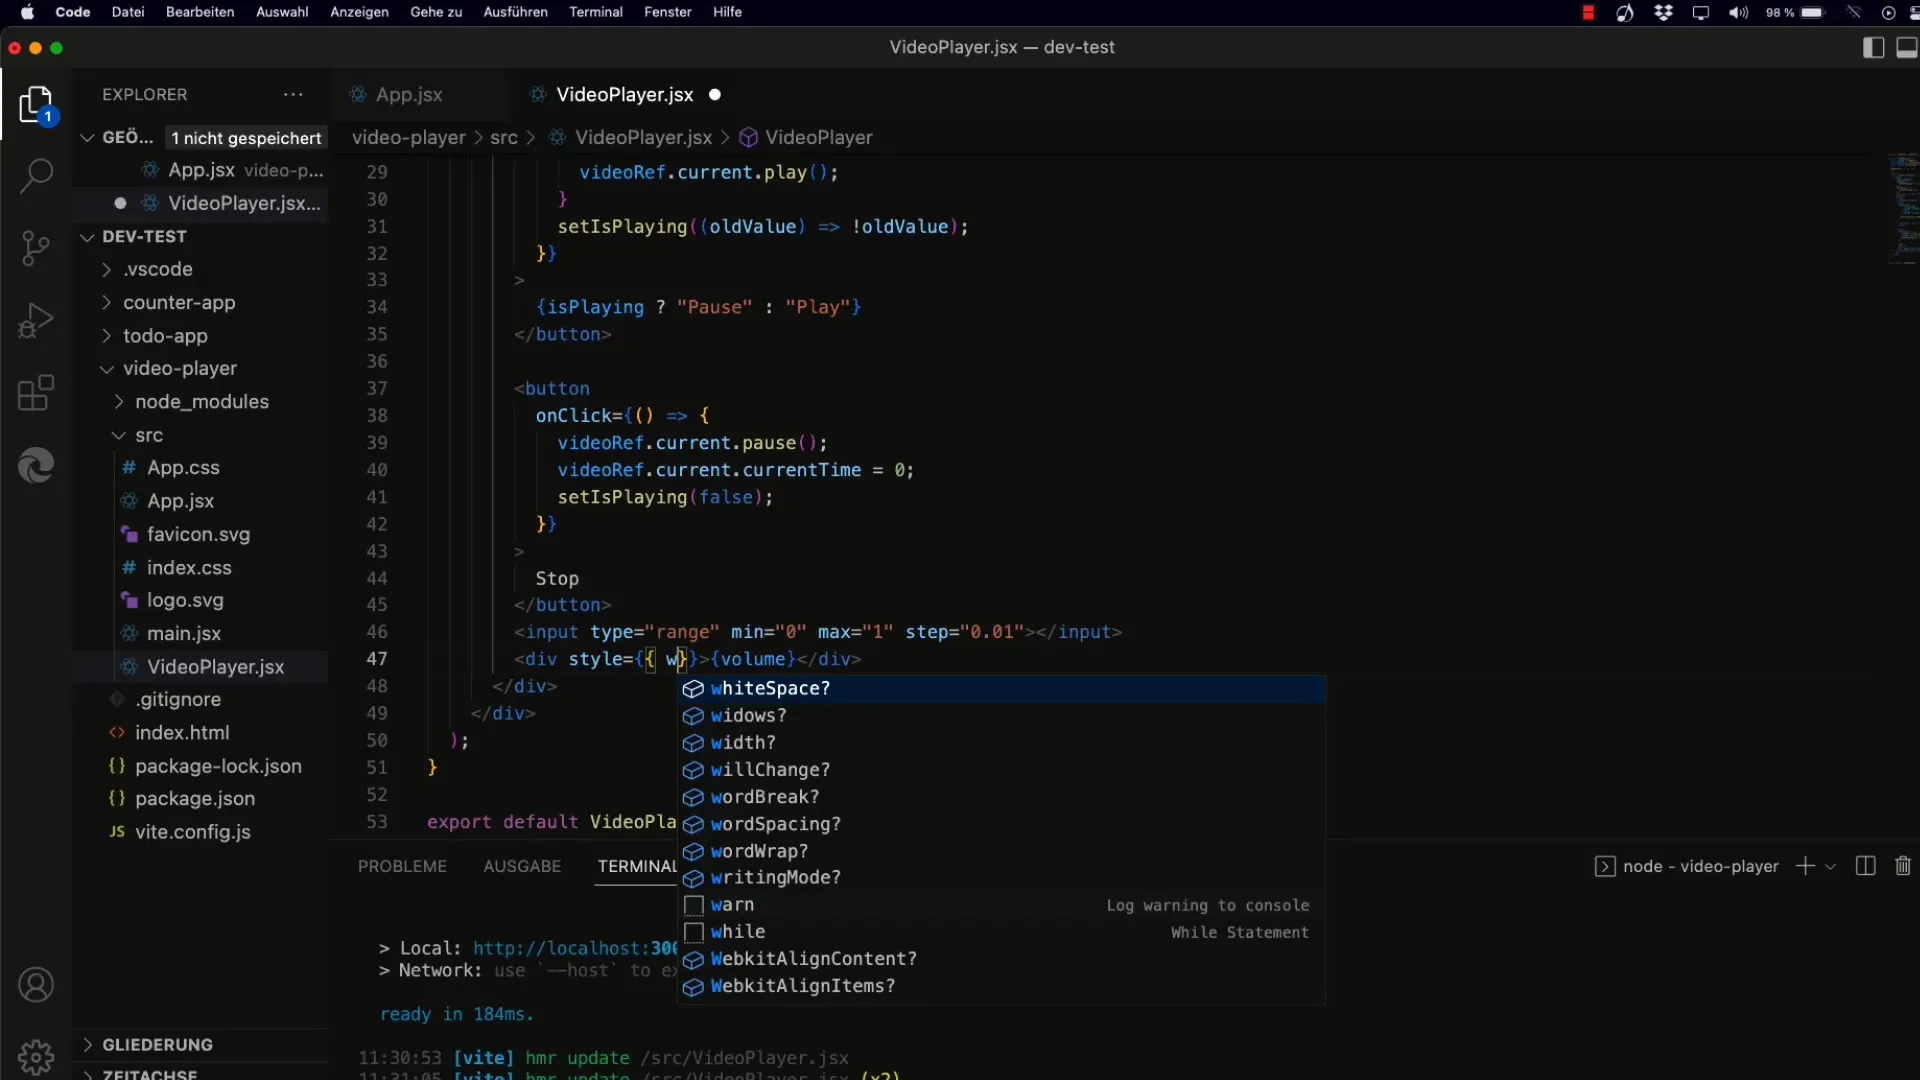Open the Edge browser tools icon

tap(36, 465)
